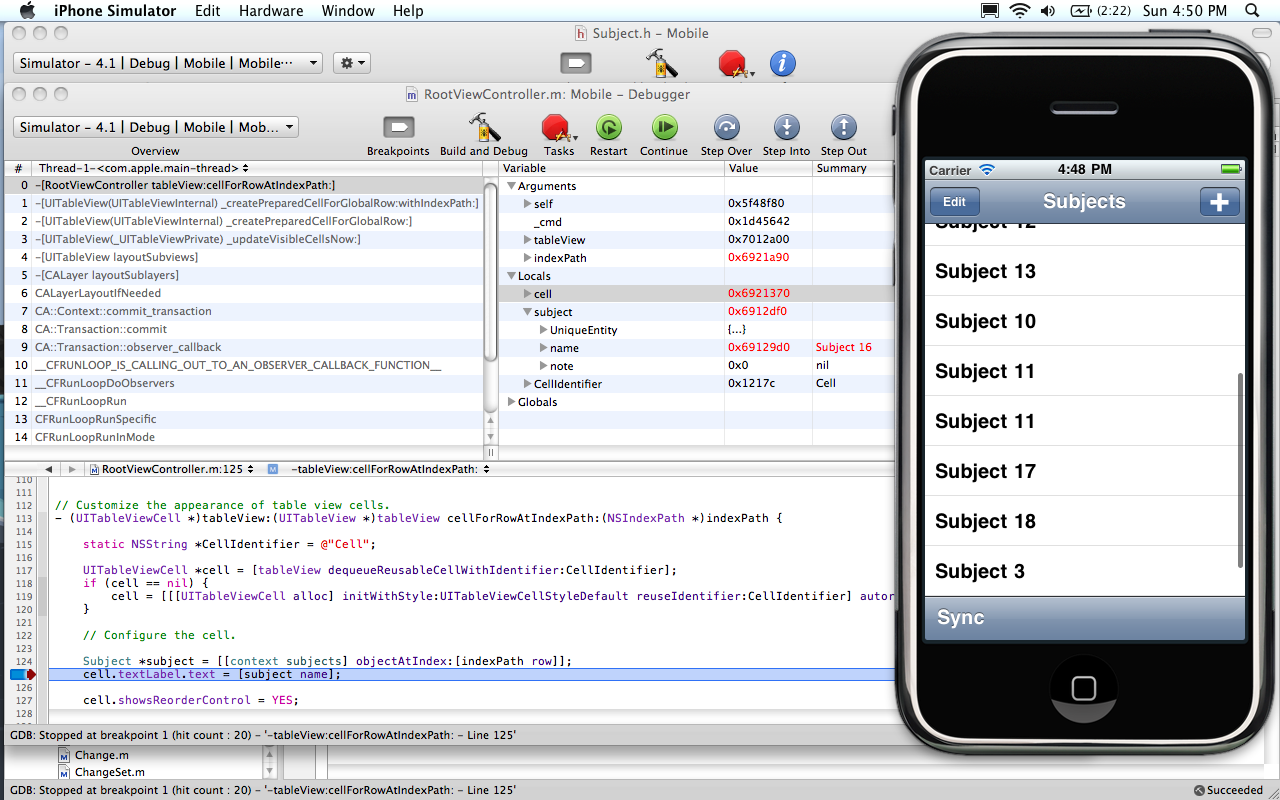The image size is (1280, 800).
Task: Open the Edit menu
Action: [x=208, y=11]
